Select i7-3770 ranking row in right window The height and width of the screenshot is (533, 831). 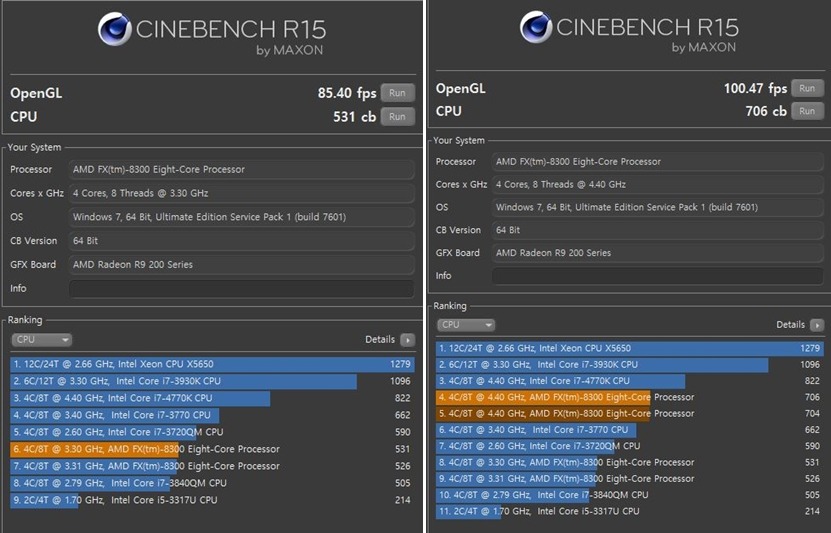(630, 430)
